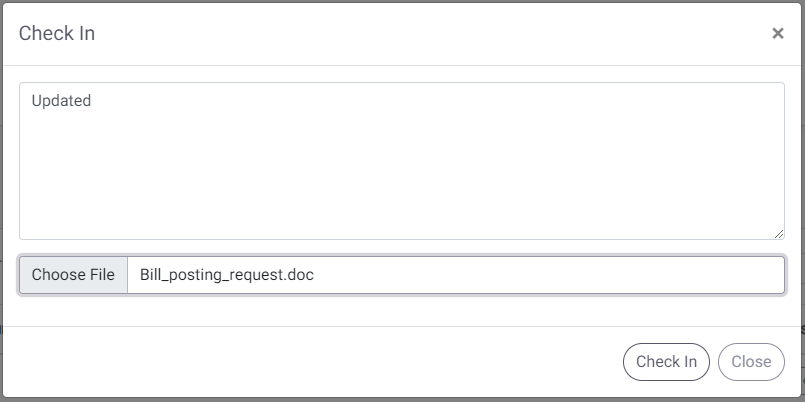This screenshot has height=402, width=805.
Task: Click the selected .doc filename text
Action: 226,275
